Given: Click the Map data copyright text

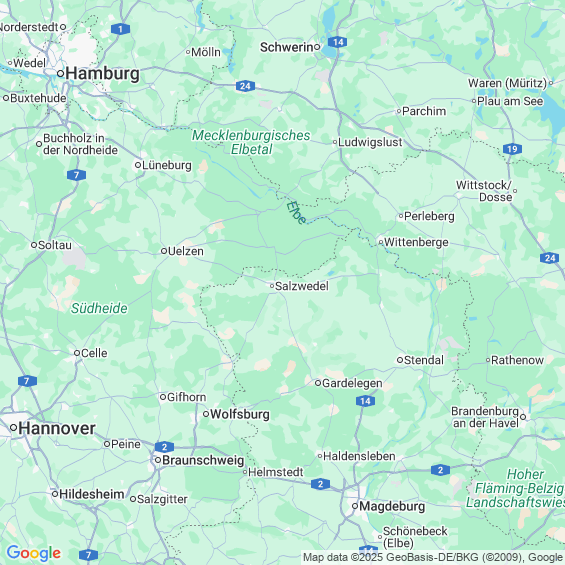Looking at the screenshot, I should 433,557.
